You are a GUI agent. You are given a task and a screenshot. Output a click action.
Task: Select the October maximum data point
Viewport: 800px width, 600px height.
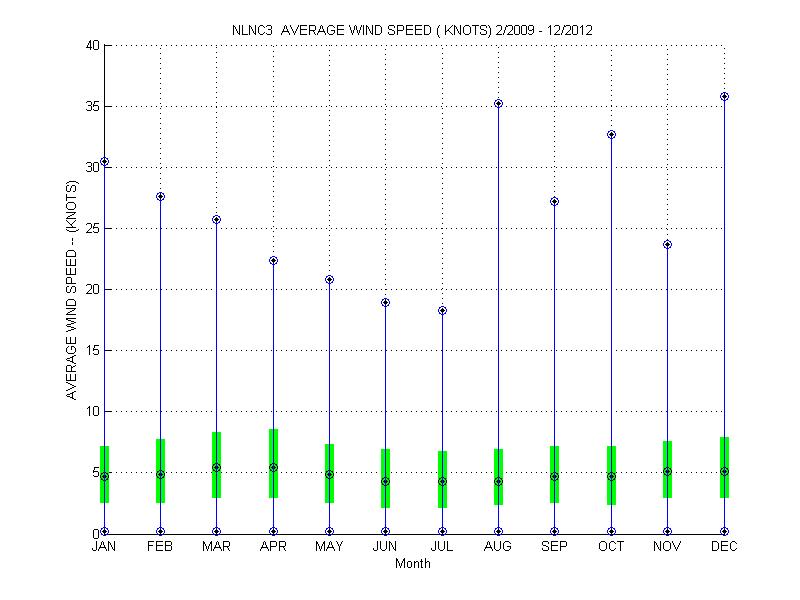pyautogui.click(x=611, y=134)
